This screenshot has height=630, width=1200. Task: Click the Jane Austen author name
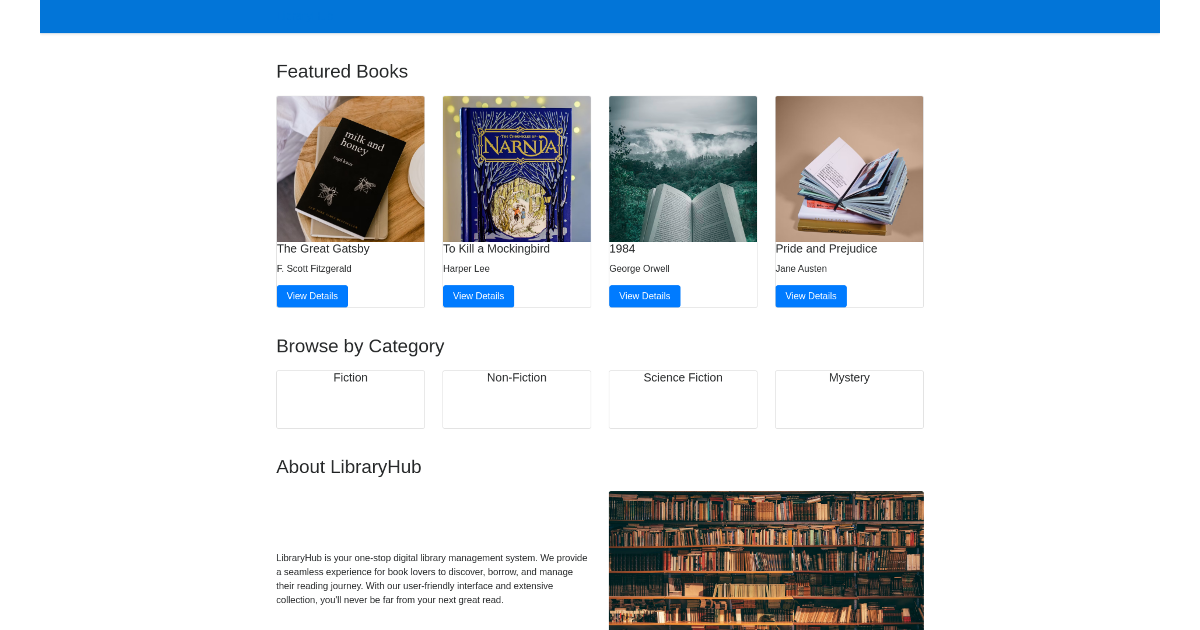click(x=801, y=269)
